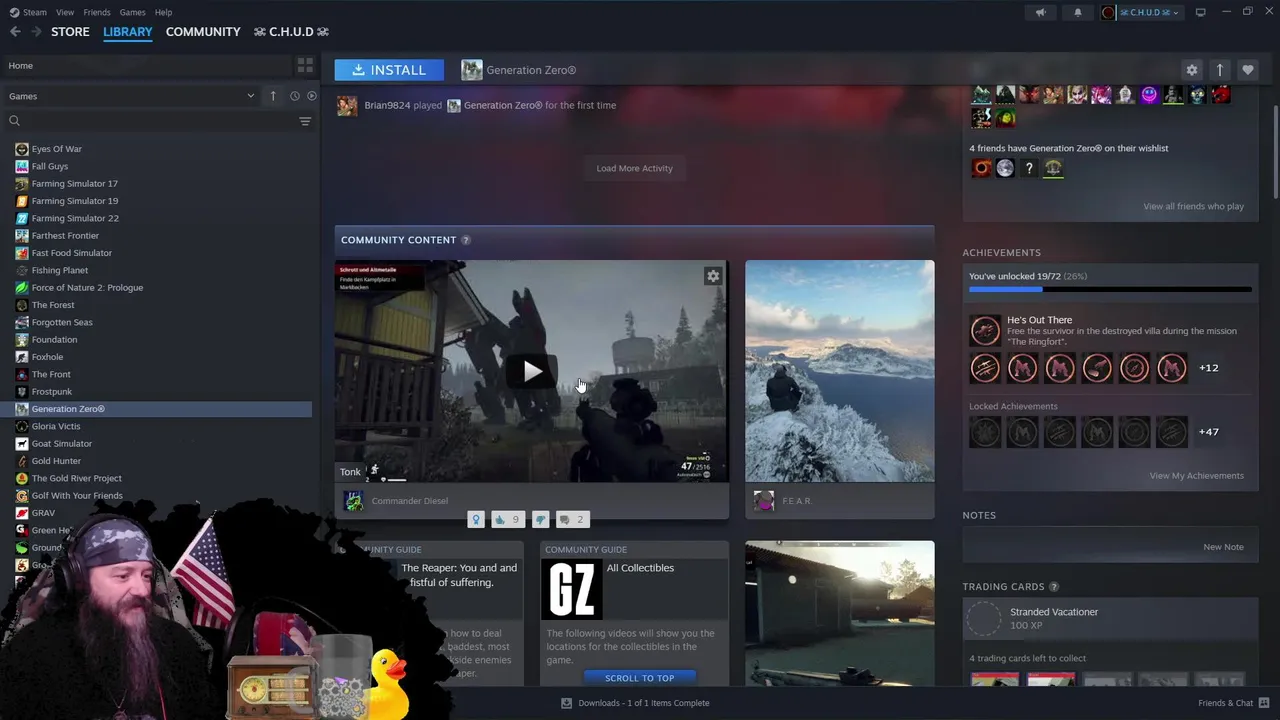The image size is (1280, 720).
Task: Click Community Content help question mark
Action: pos(466,240)
